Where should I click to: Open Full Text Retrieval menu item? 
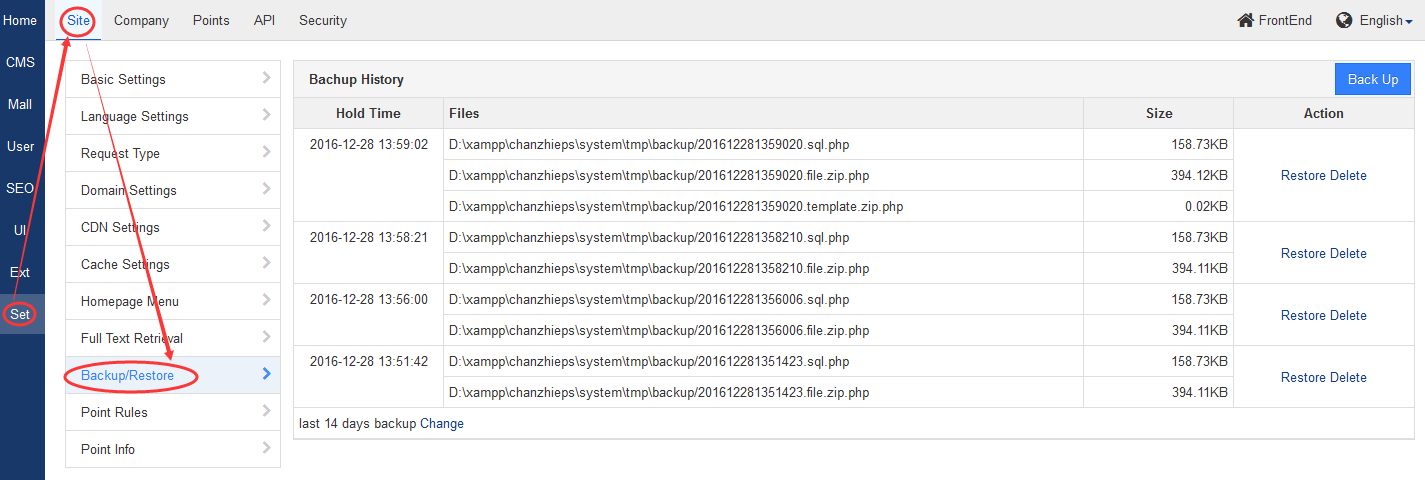[x=173, y=338]
